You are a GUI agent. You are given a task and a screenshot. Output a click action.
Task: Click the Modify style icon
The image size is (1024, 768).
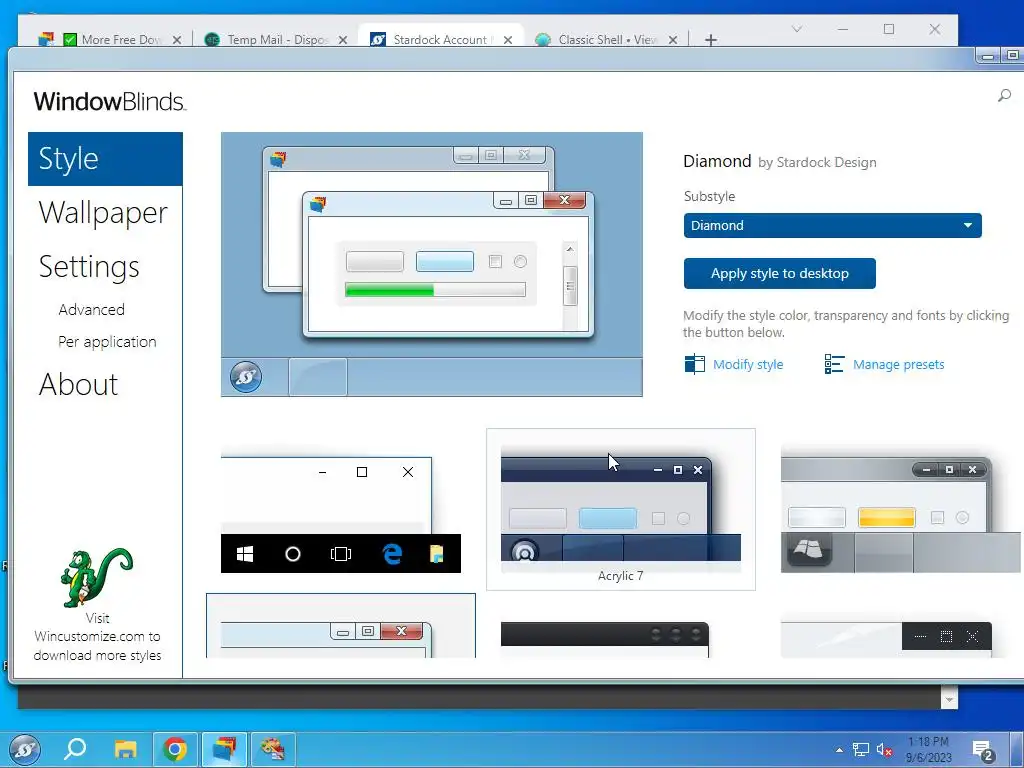694,364
